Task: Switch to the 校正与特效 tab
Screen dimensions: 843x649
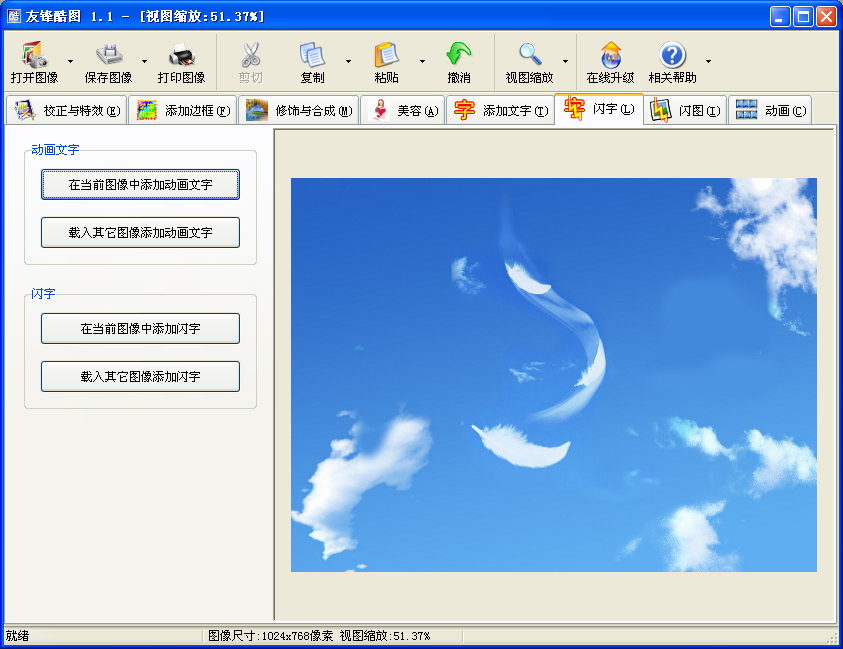Action: (67, 111)
